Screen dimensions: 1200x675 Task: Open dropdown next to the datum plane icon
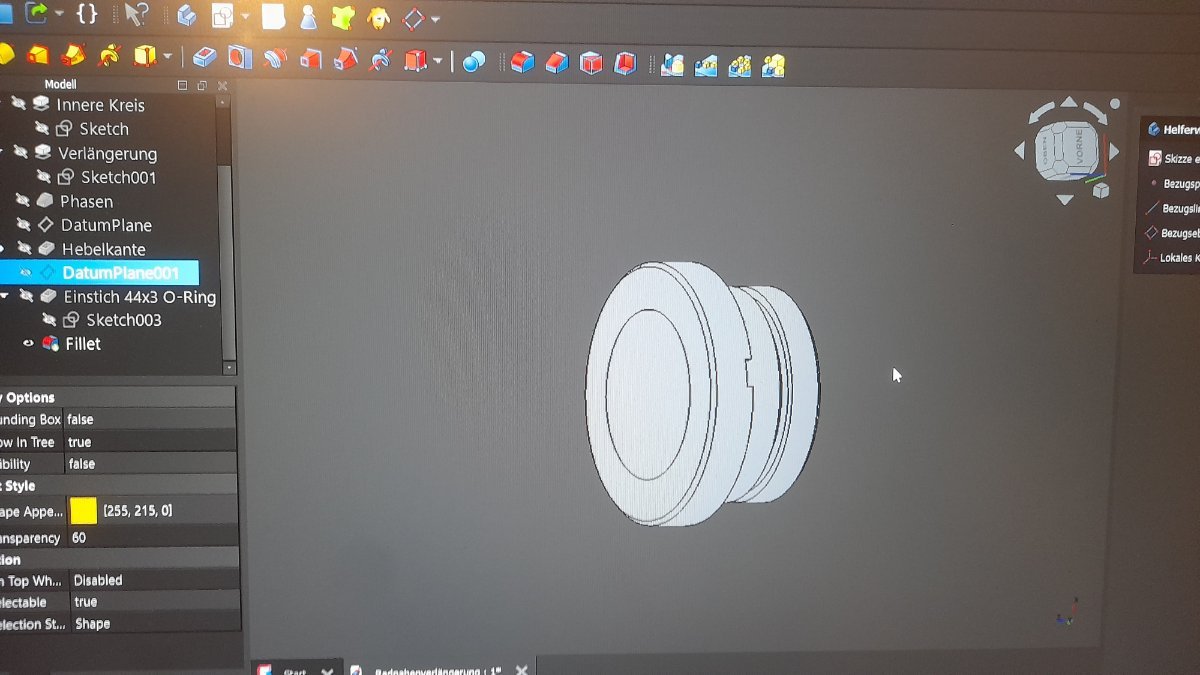click(435, 19)
